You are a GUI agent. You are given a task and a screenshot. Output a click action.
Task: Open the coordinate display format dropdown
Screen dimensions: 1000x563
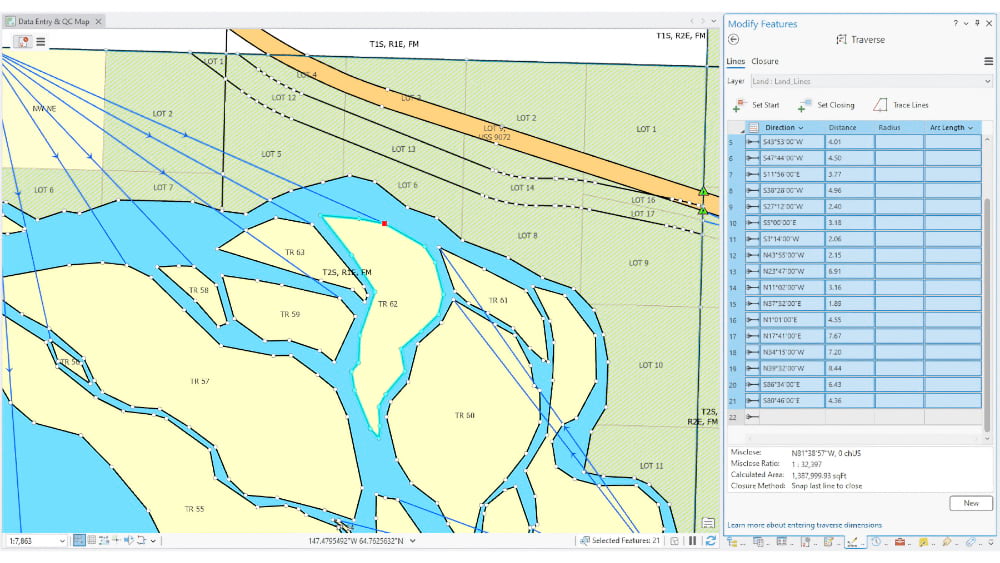[413, 541]
